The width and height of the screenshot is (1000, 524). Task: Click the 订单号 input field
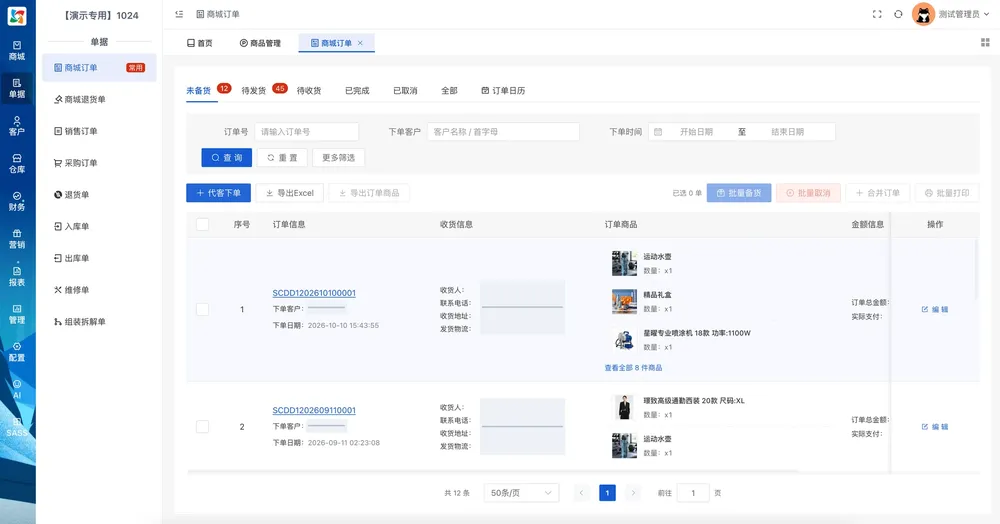point(306,132)
